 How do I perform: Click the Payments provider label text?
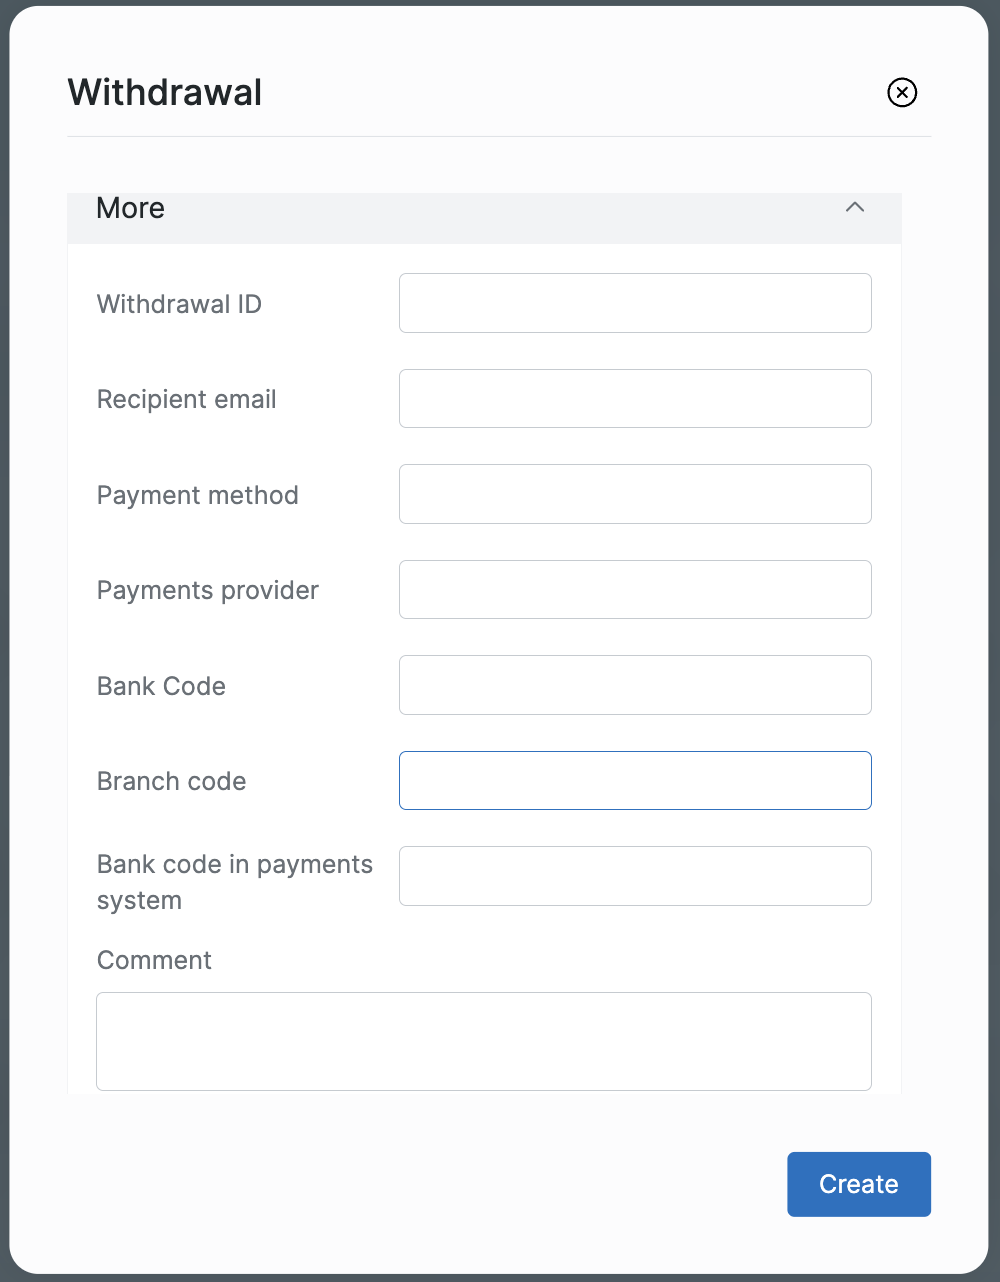point(208,591)
